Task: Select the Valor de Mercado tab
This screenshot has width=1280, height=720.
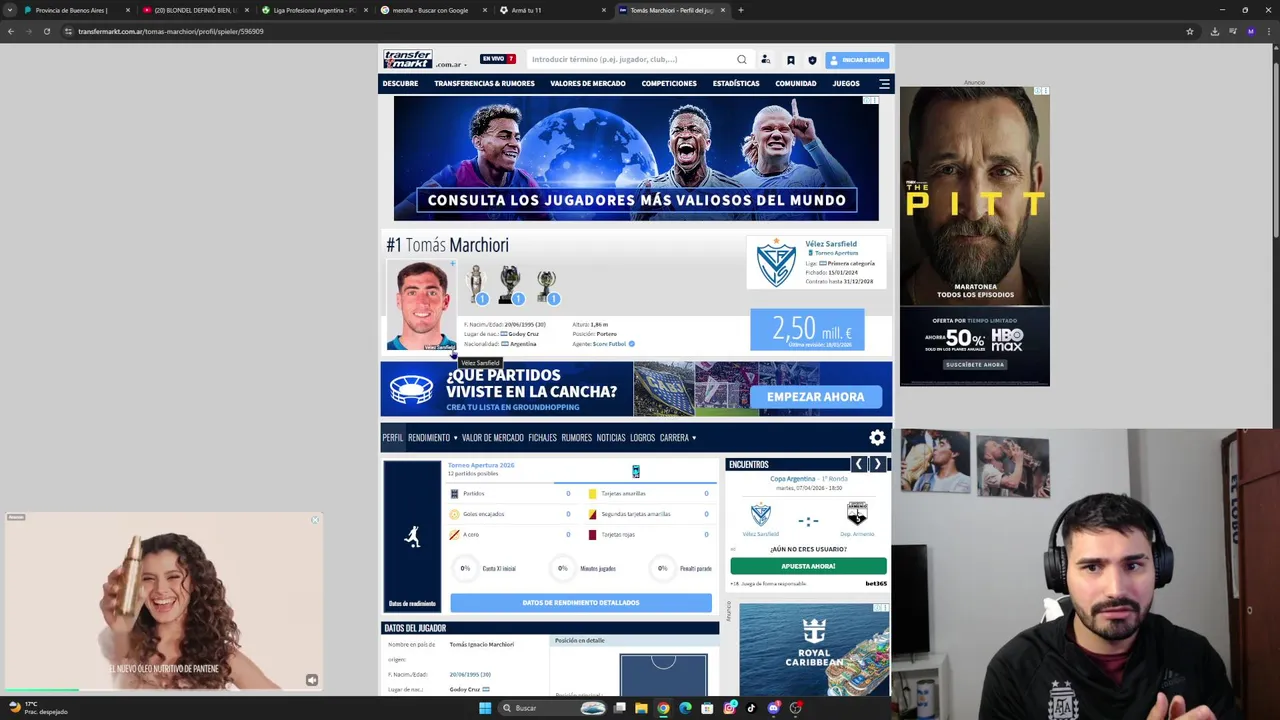Action: point(492,438)
